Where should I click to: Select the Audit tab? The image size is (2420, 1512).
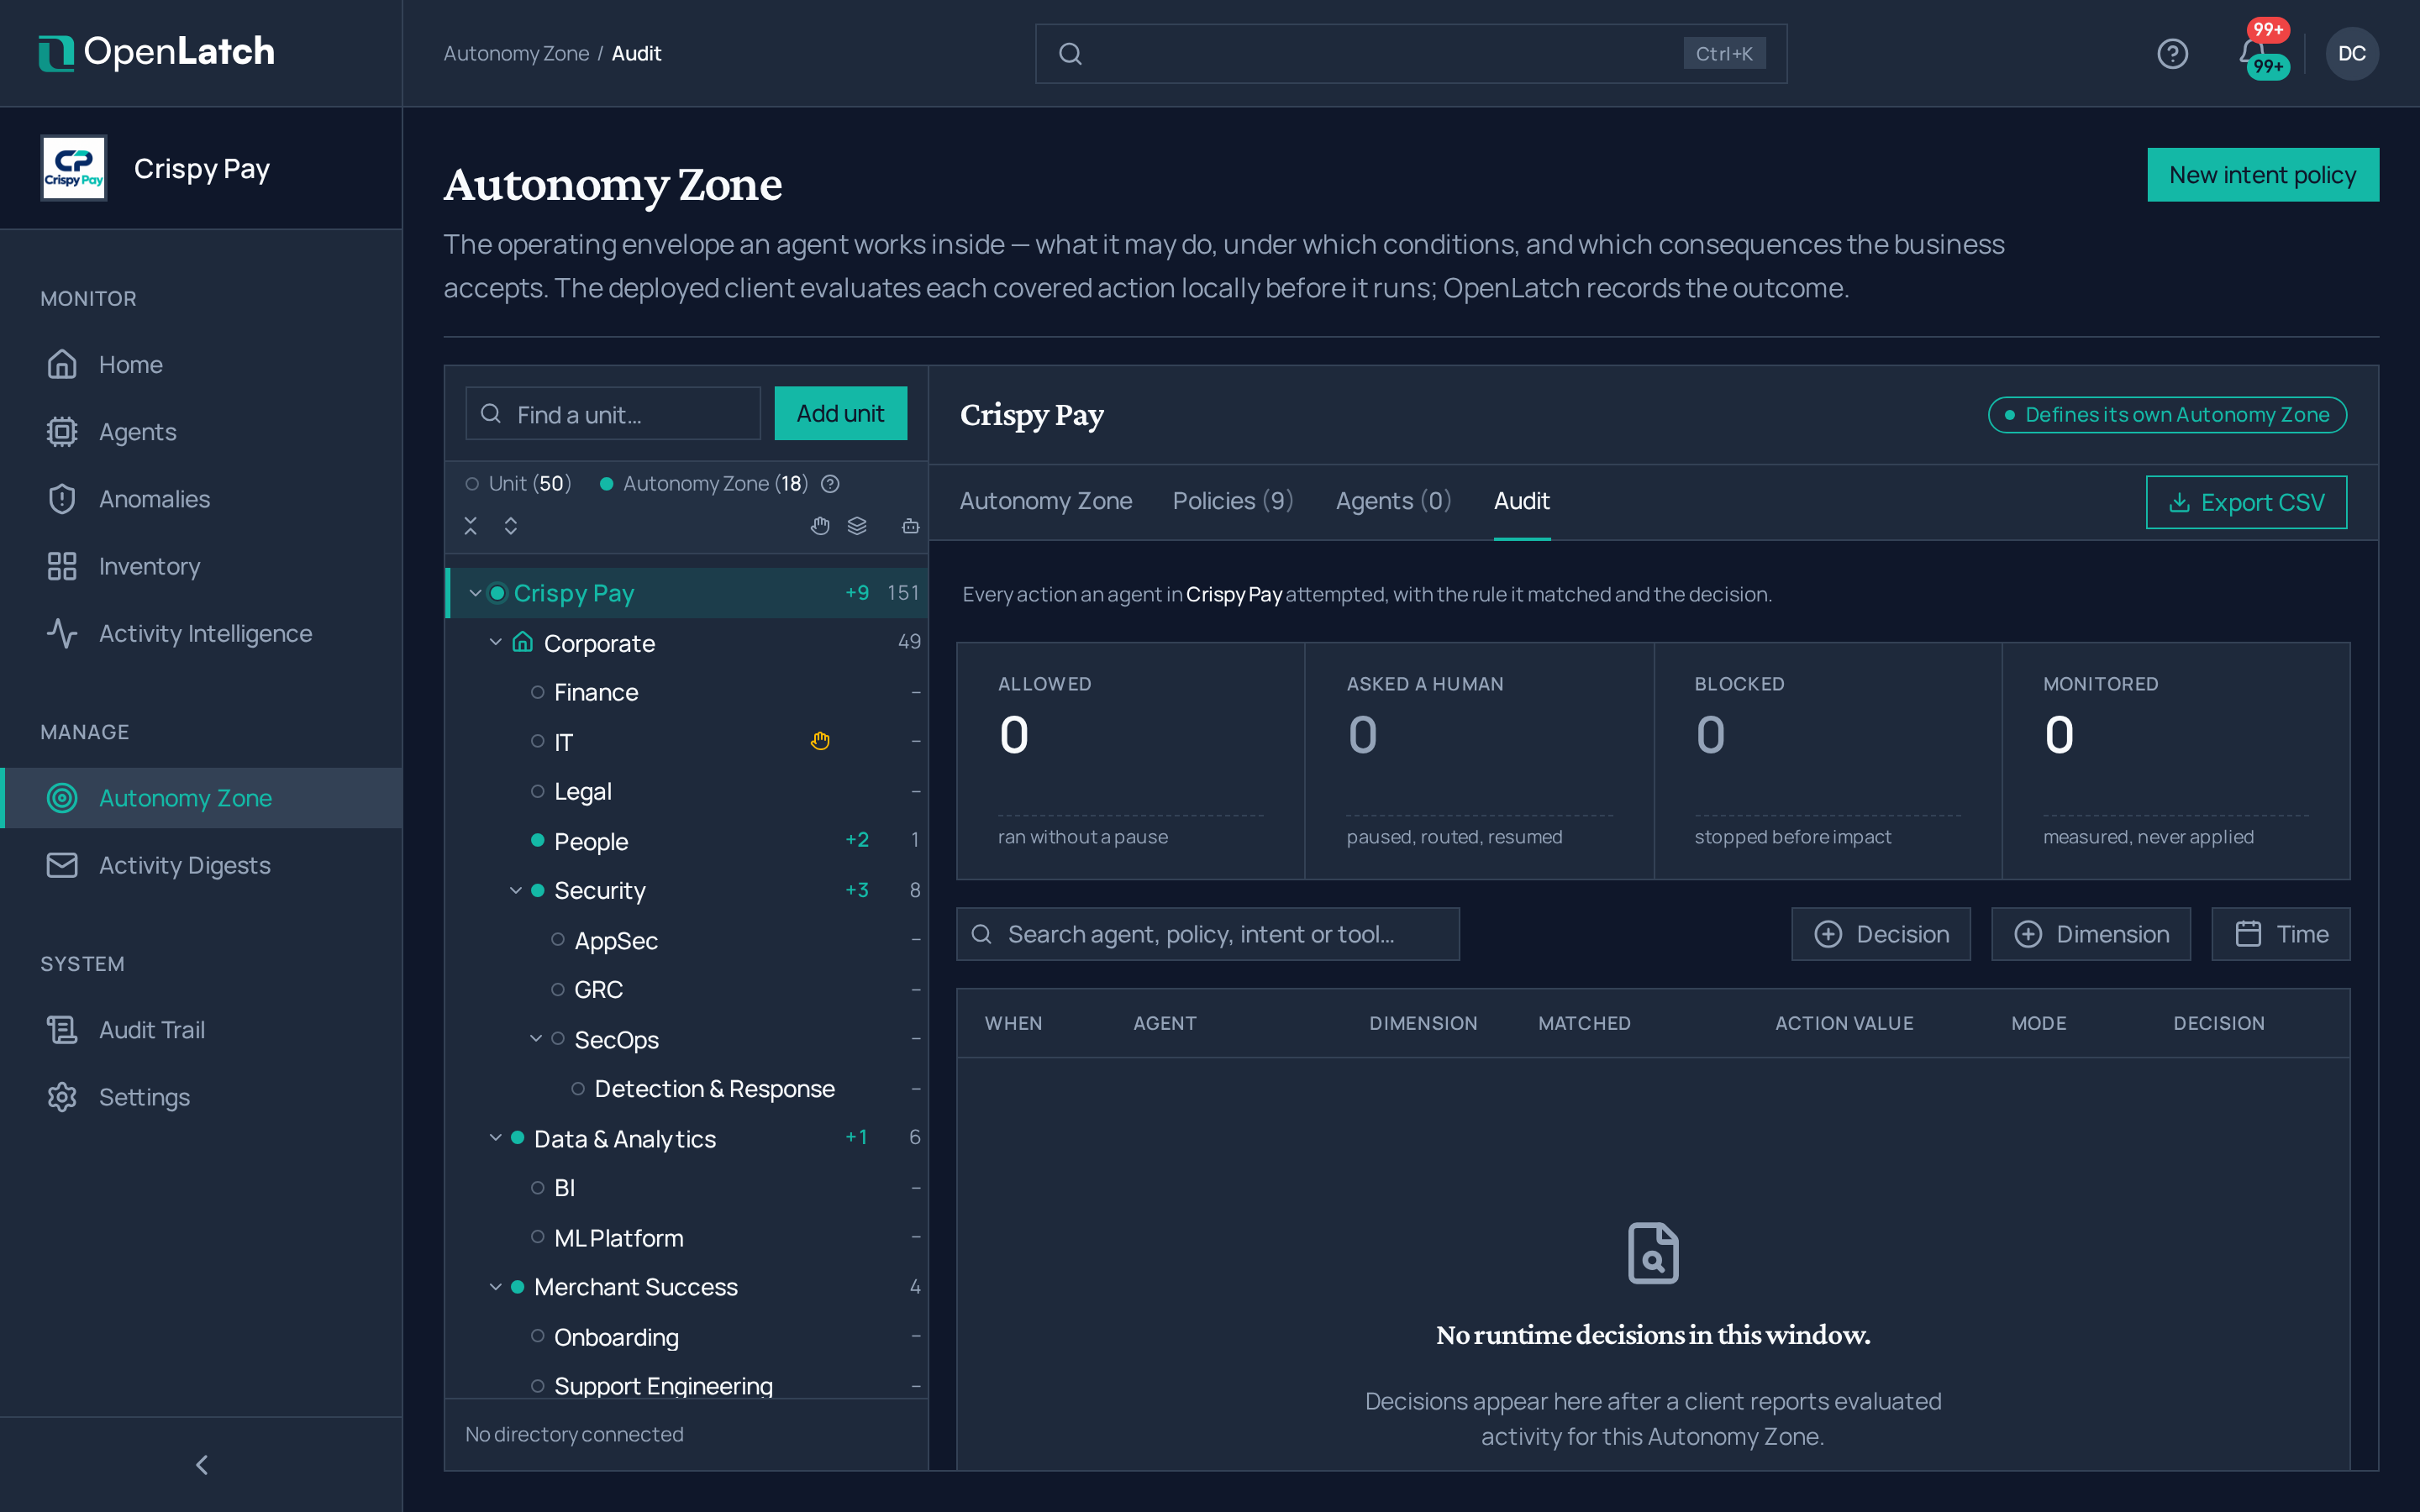click(x=1521, y=501)
